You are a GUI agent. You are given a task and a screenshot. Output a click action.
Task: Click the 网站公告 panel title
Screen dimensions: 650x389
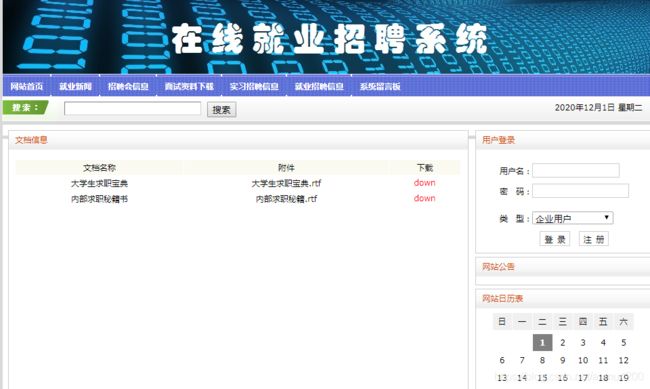(498, 267)
